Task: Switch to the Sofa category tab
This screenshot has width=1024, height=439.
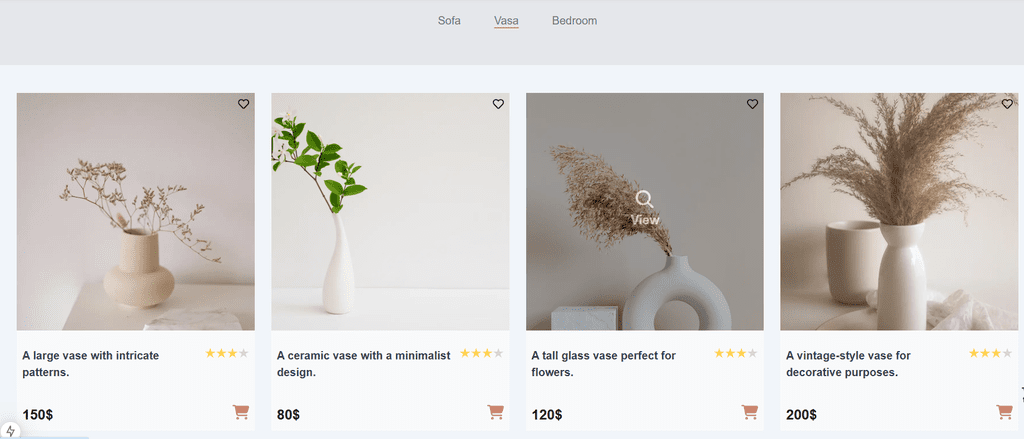Action: point(449,21)
